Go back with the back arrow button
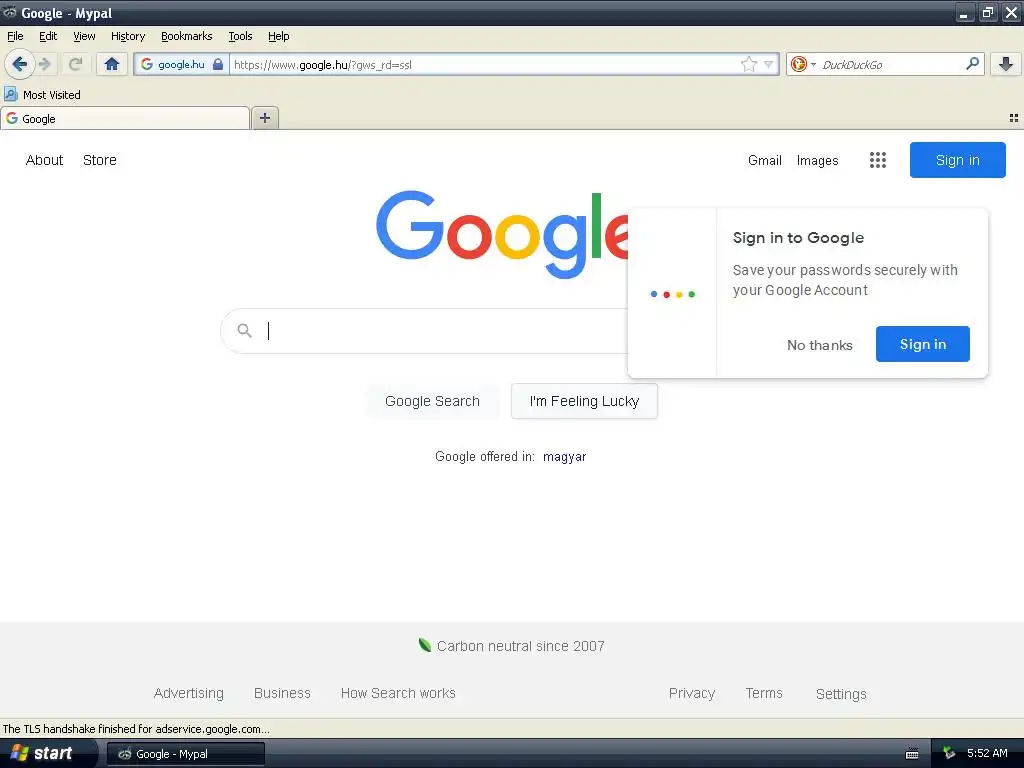Viewport: 1024px width, 768px height. point(19,64)
